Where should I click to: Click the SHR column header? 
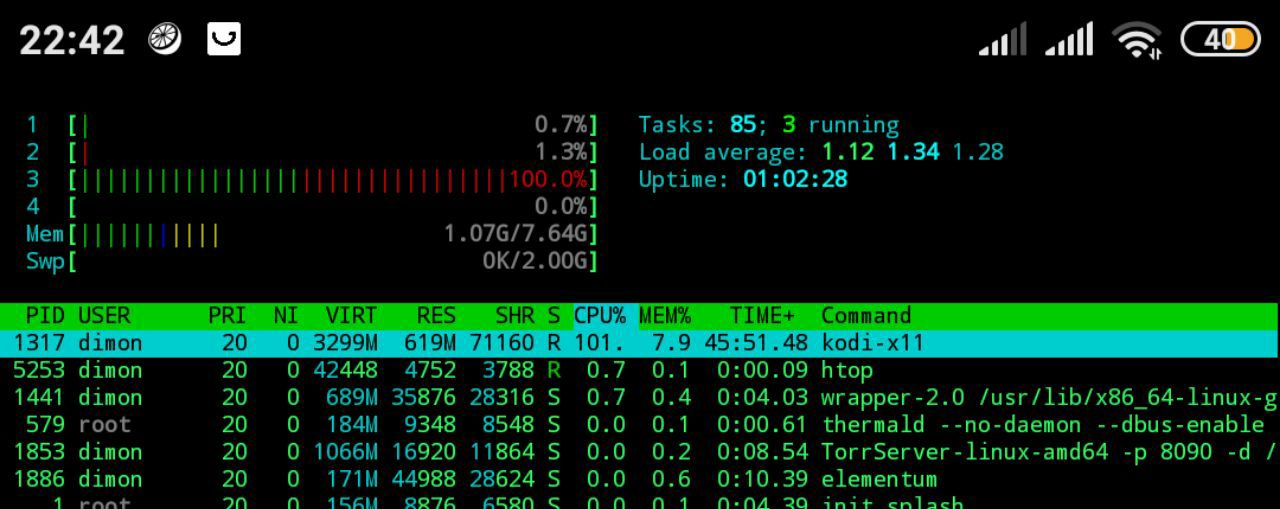(515, 316)
